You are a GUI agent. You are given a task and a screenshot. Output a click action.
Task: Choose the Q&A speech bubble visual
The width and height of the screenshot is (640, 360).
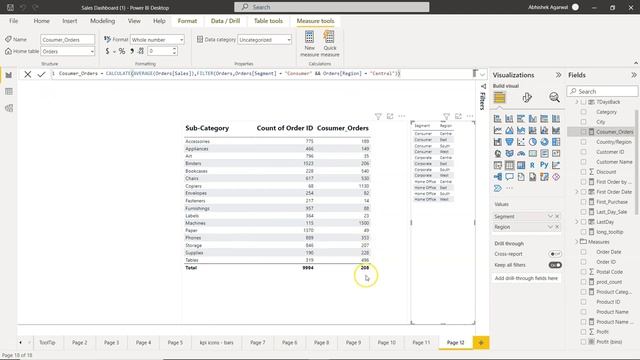[509, 177]
